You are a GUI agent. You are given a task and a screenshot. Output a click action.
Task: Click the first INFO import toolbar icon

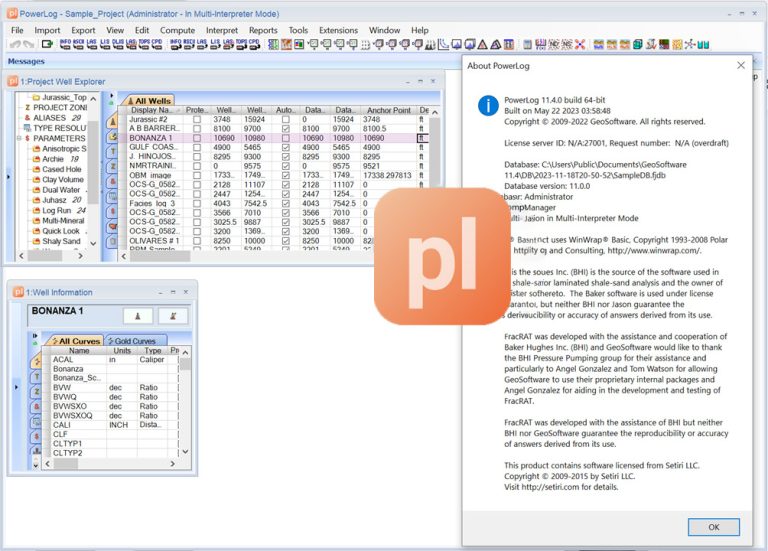tap(65, 44)
